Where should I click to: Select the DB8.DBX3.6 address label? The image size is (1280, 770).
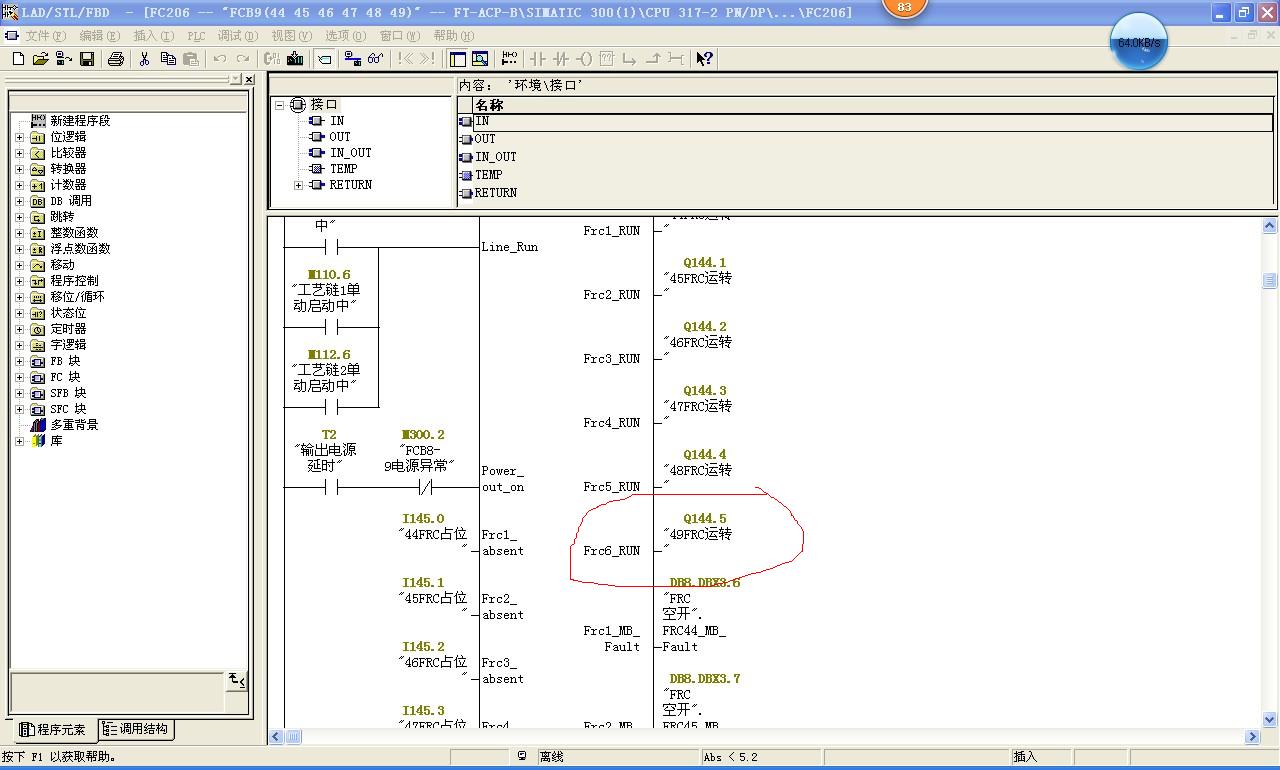[x=705, y=583]
